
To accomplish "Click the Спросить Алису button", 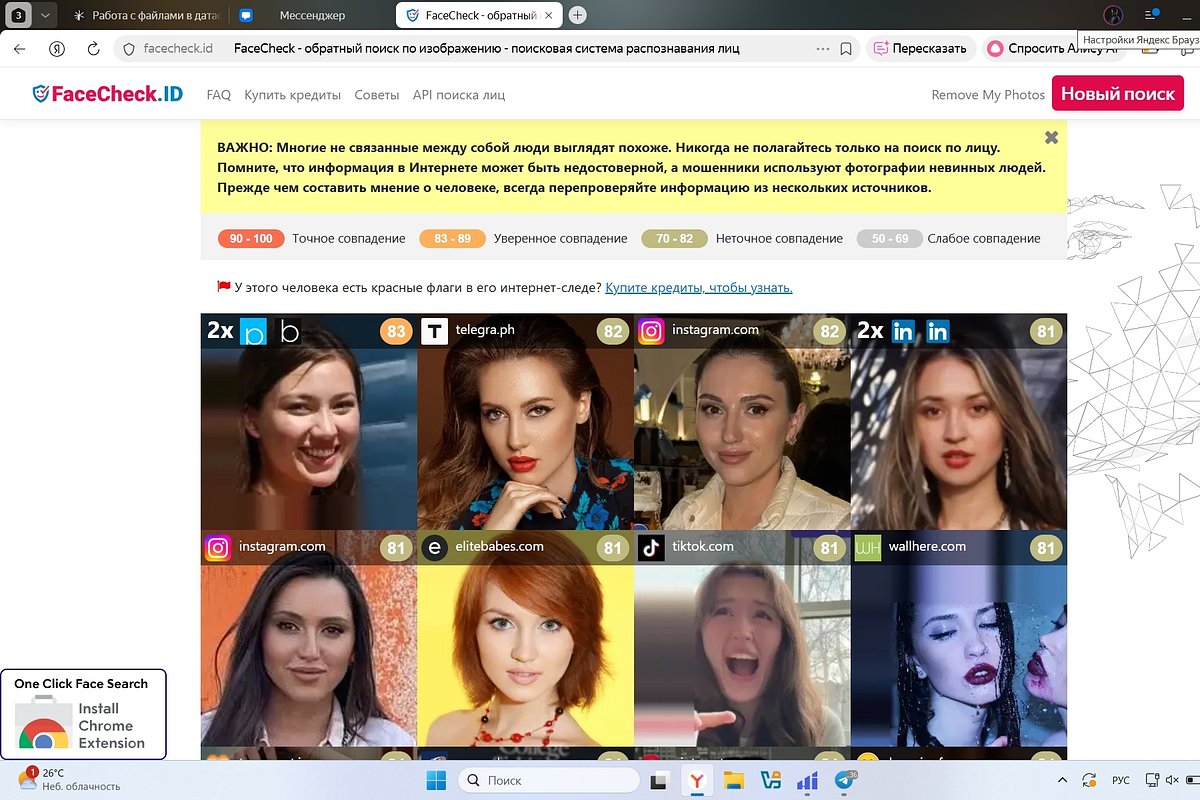I will 1054,48.
